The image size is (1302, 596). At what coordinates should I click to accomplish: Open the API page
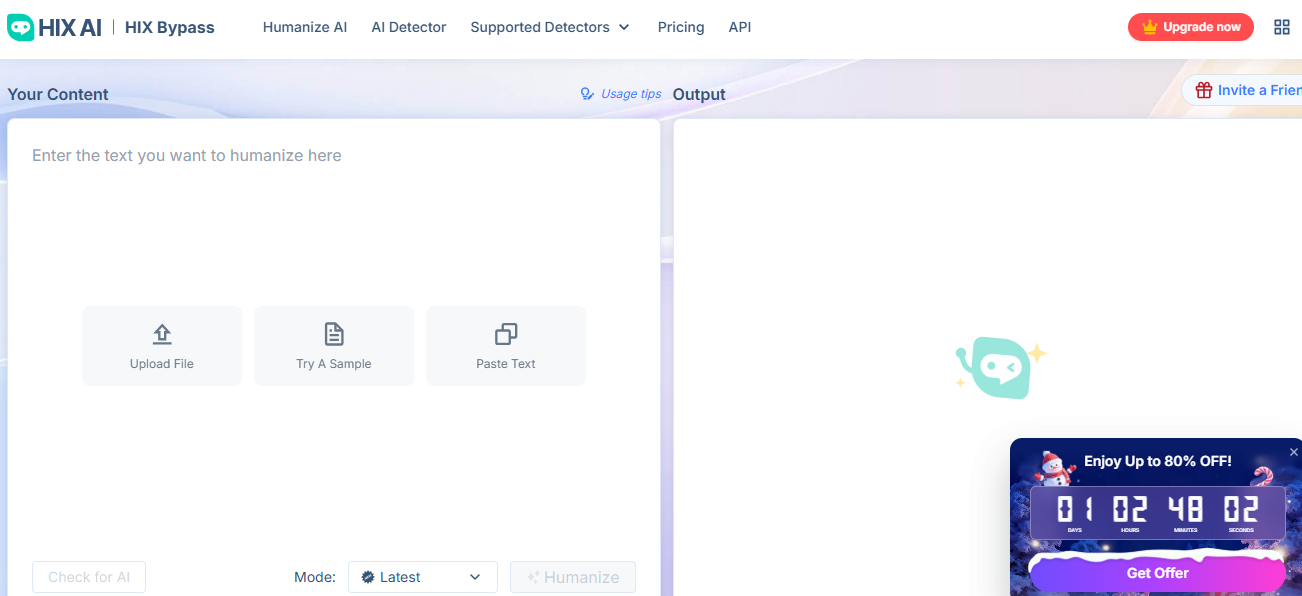740,27
